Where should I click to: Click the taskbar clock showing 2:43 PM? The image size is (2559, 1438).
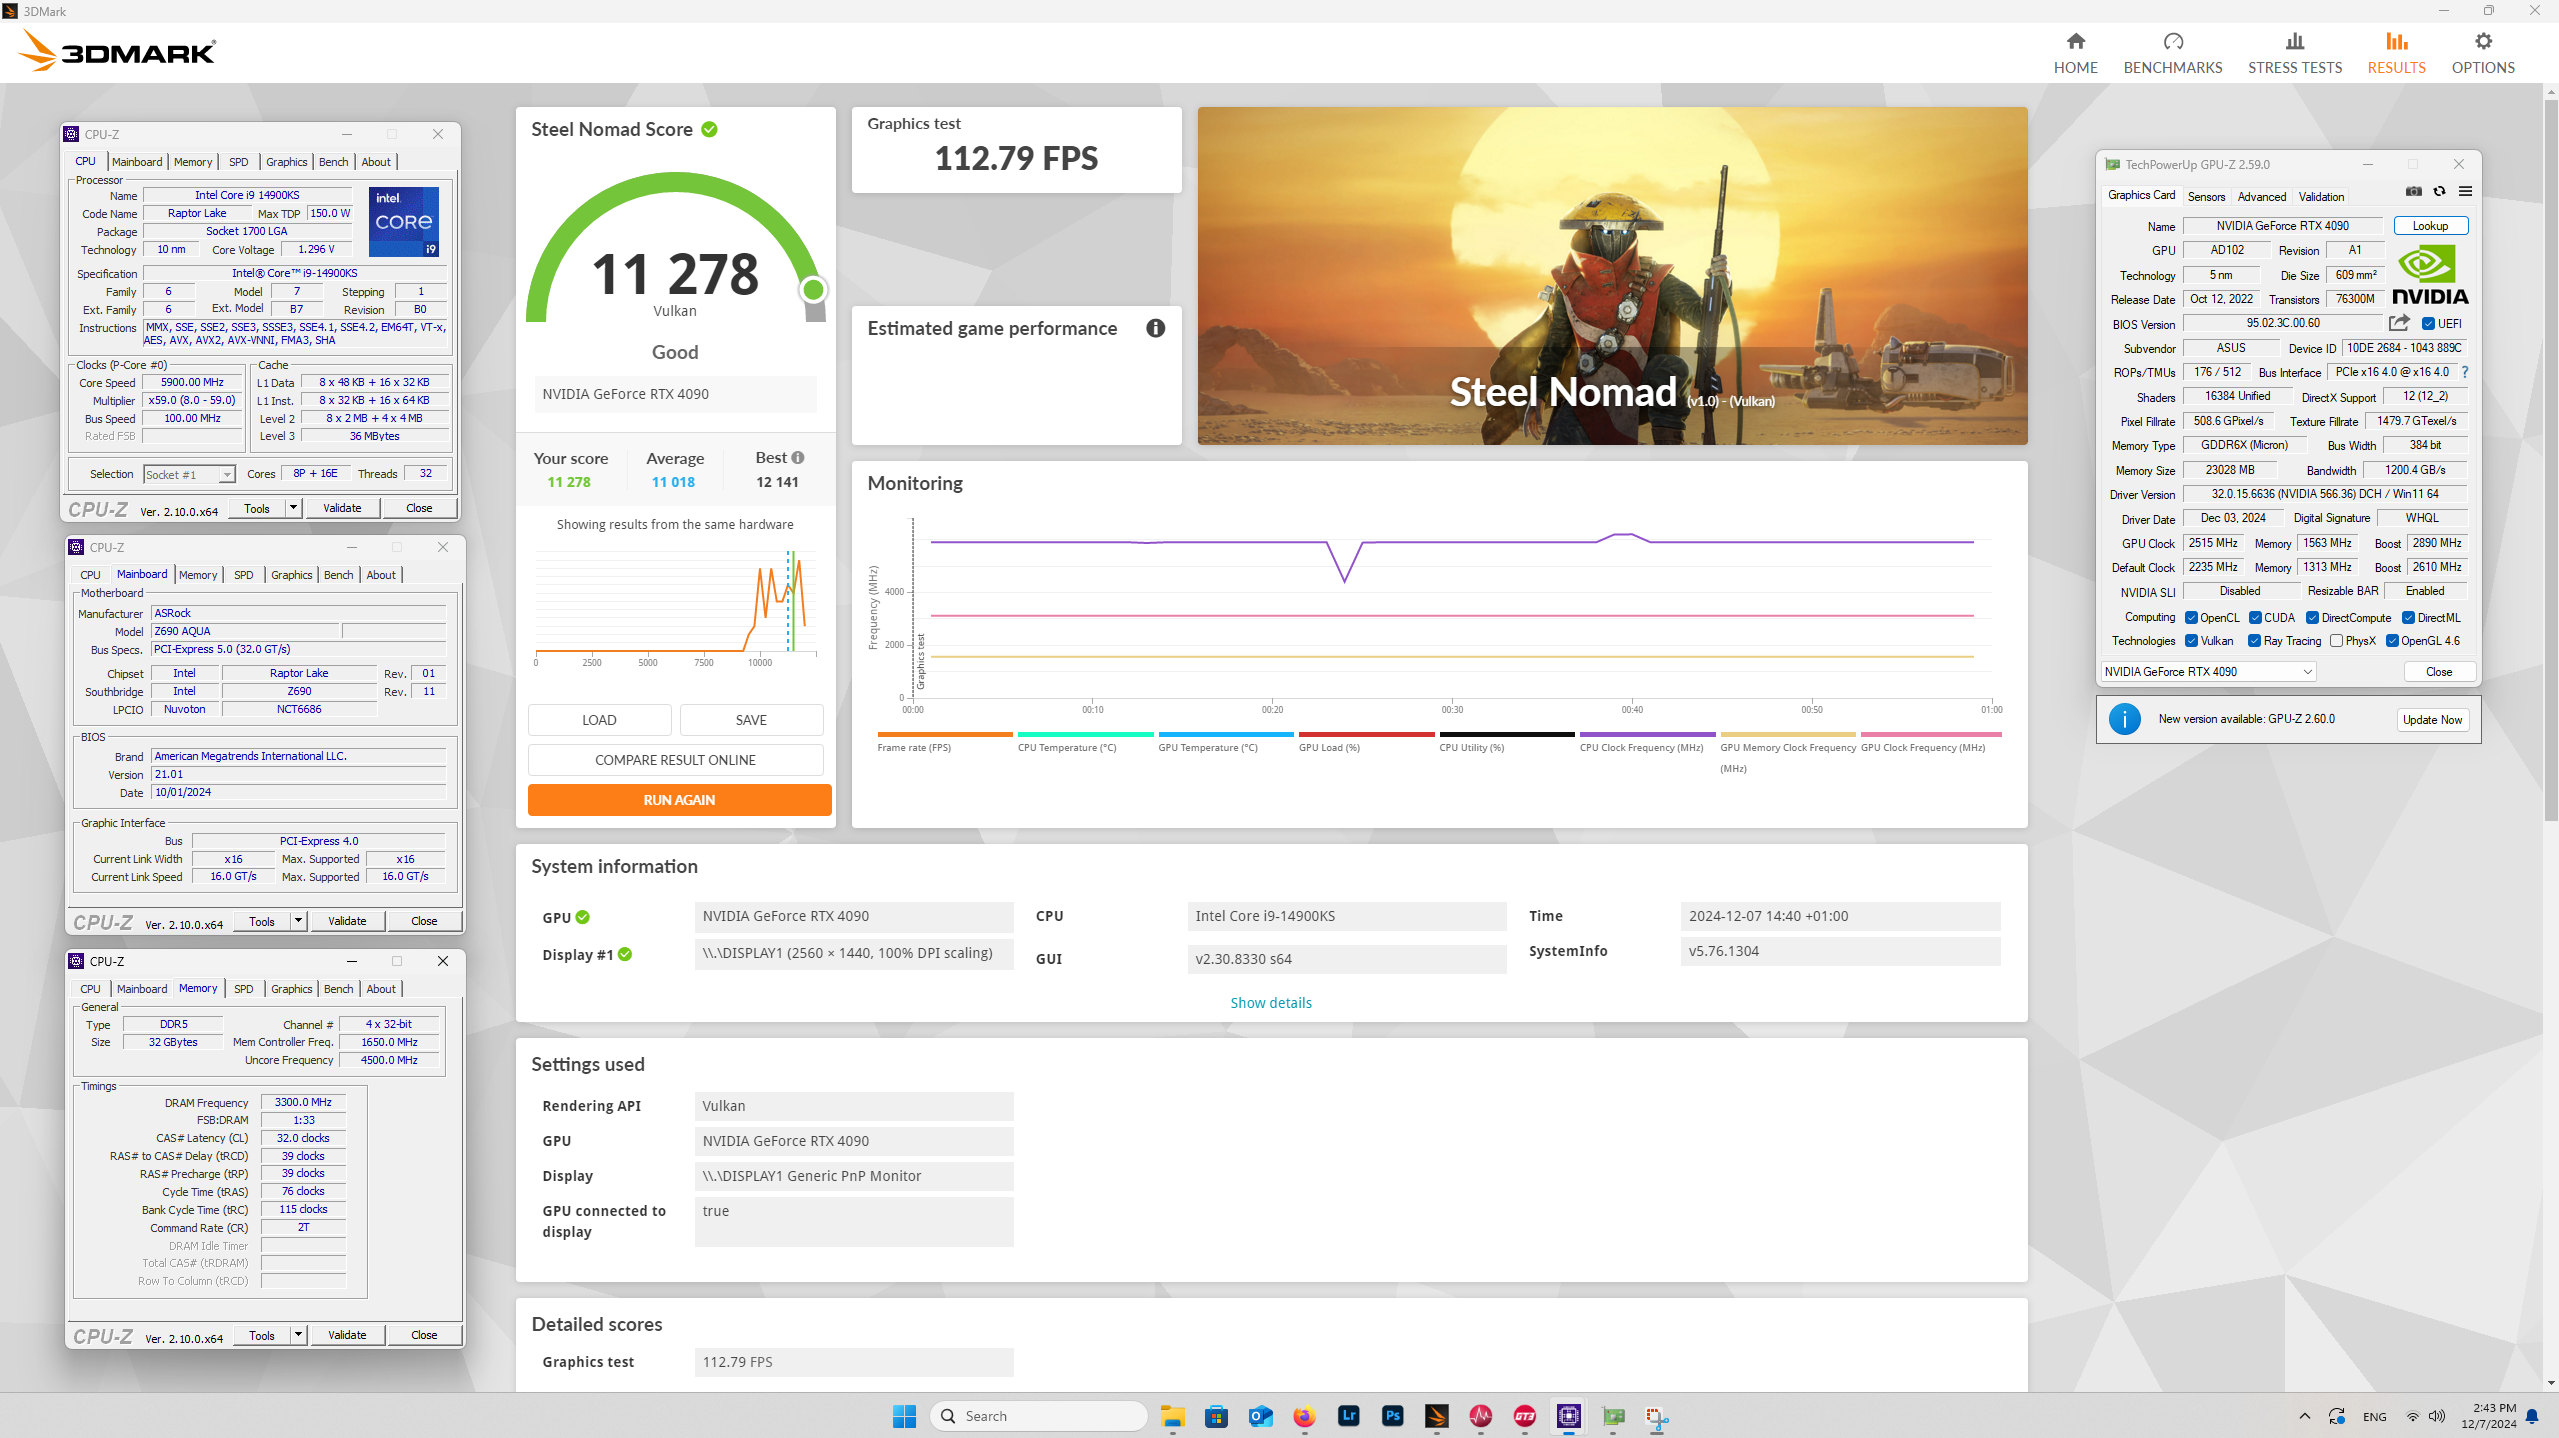click(2488, 1416)
